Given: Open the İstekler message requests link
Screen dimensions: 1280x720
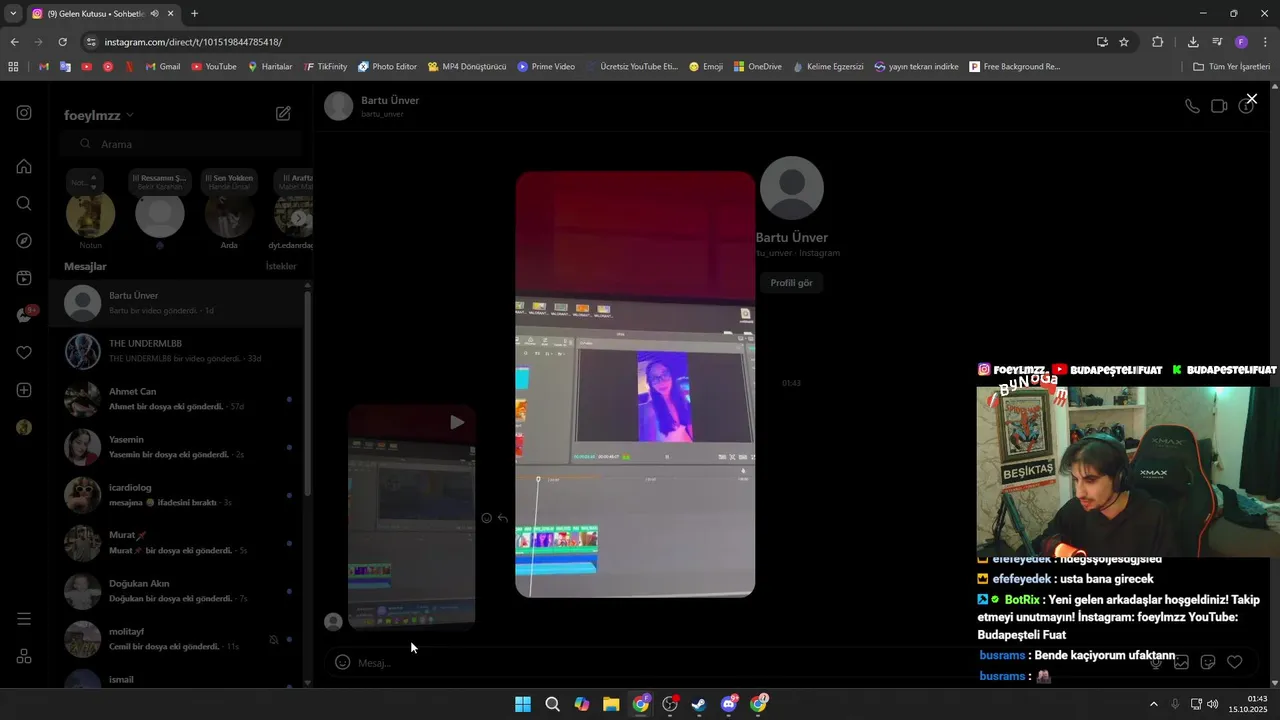Looking at the screenshot, I should [281, 266].
